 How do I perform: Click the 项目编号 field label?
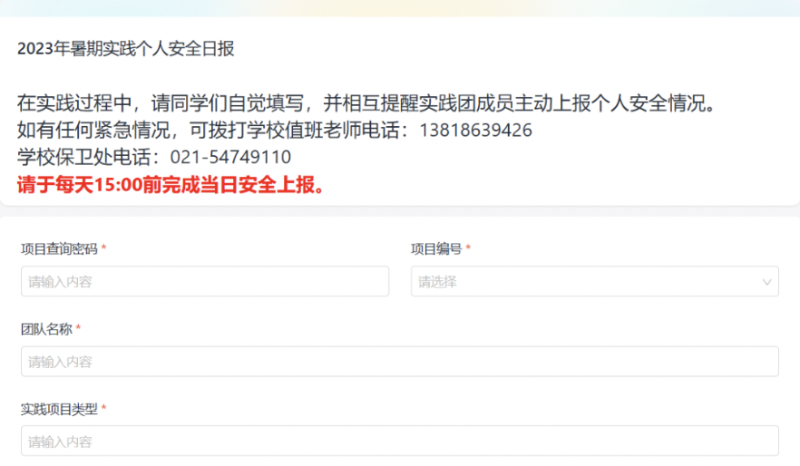pos(437,249)
